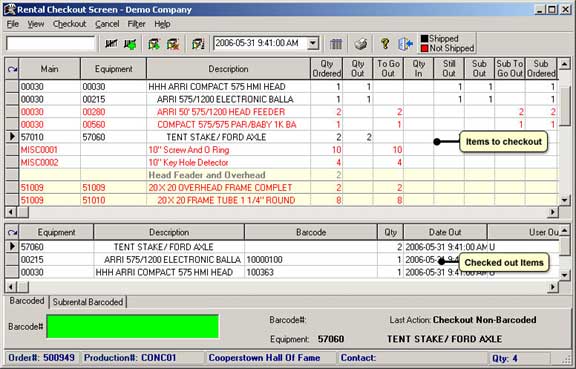Image resolution: width=576 pixels, height=369 pixels.
Task: Open the Checkout menu
Action: (x=69, y=24)
